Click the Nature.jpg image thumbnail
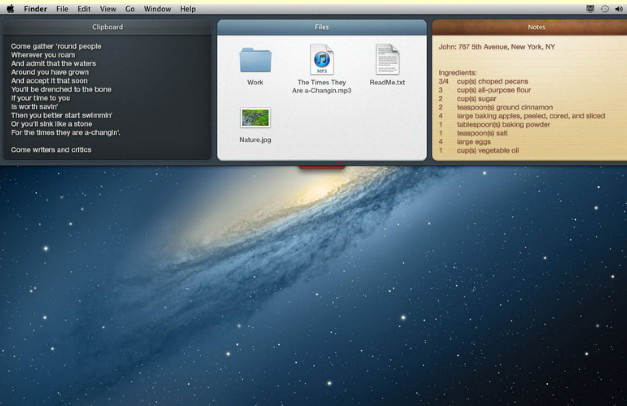627x406 pixels. coord(255,118)
